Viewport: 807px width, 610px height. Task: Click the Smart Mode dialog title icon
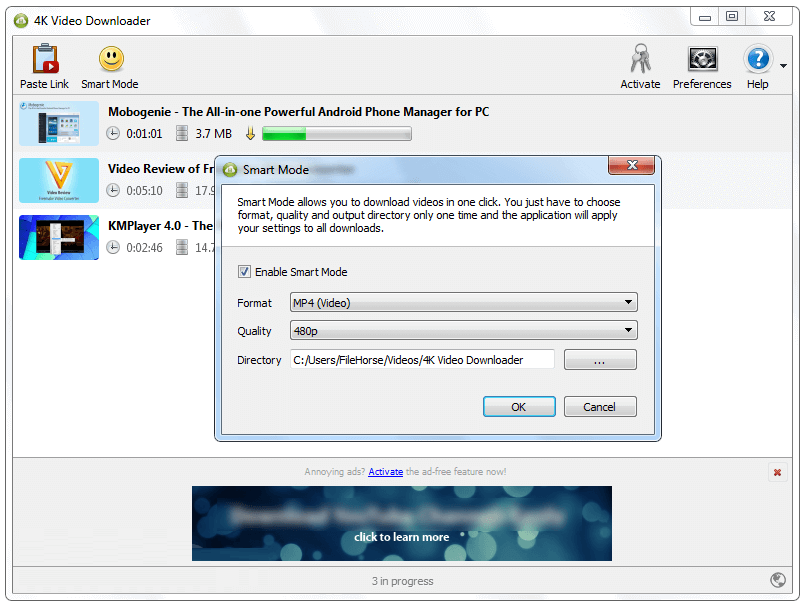click(230, 170)
